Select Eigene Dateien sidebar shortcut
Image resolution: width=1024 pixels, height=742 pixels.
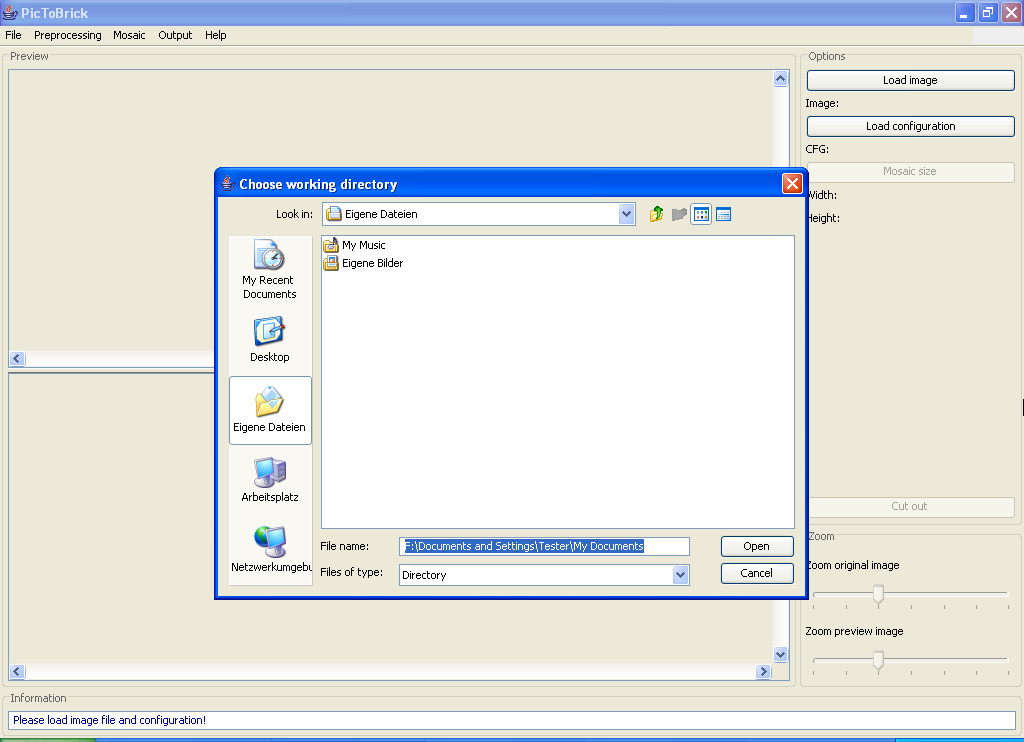coord(270,410)
